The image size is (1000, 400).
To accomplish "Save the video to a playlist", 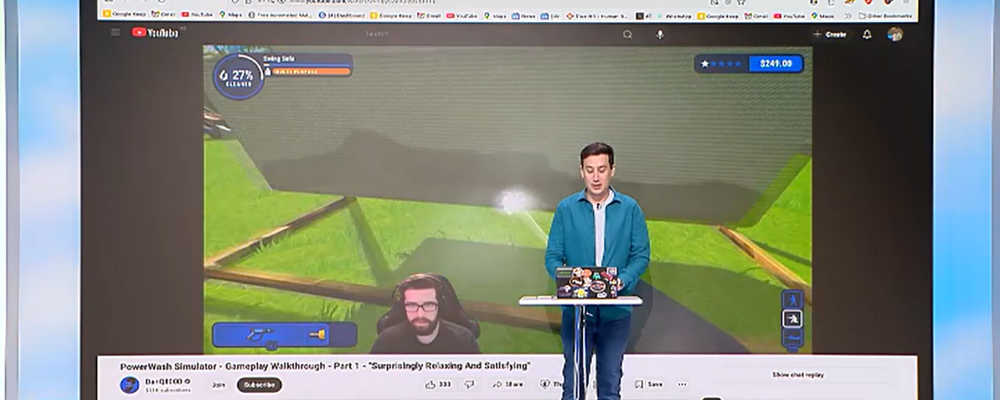I will point(649,384).
